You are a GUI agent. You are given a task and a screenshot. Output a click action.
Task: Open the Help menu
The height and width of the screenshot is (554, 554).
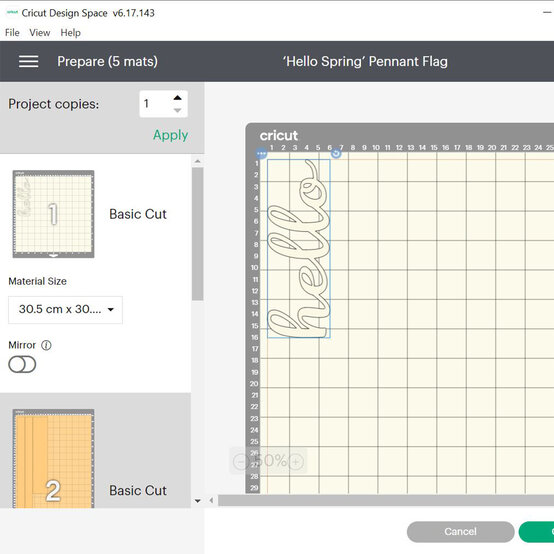(70, 33)
